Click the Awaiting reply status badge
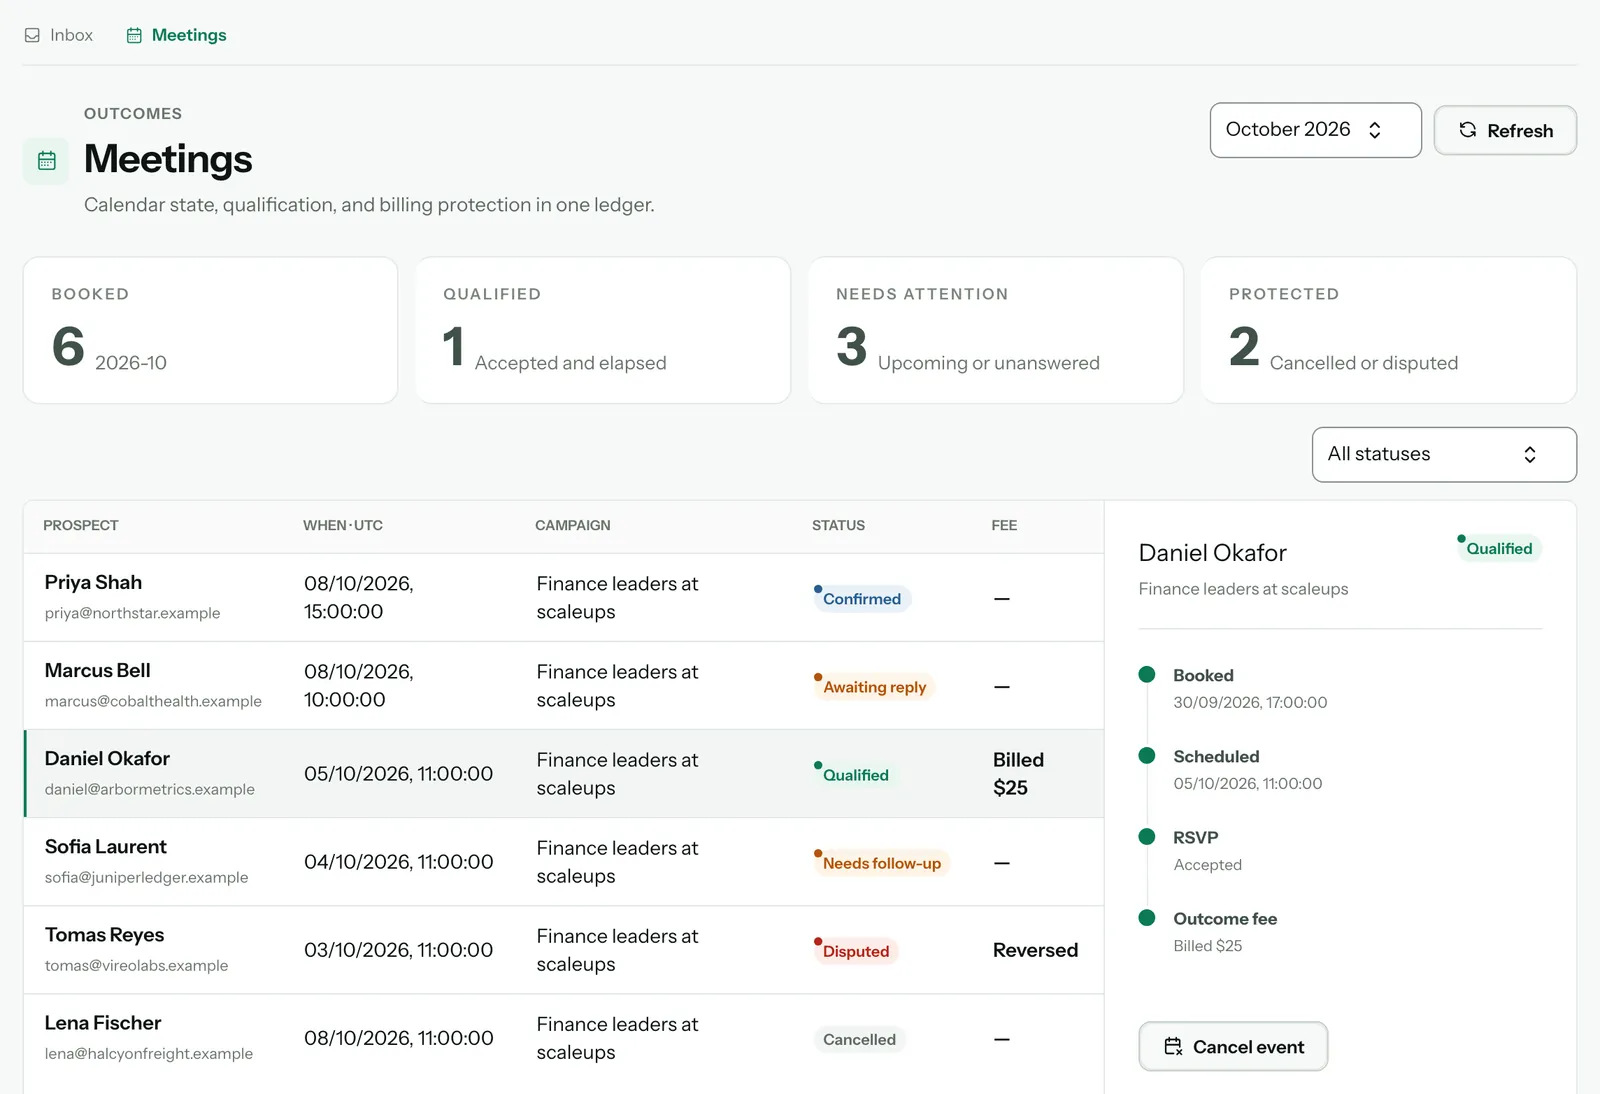 (x=874, y=687)
